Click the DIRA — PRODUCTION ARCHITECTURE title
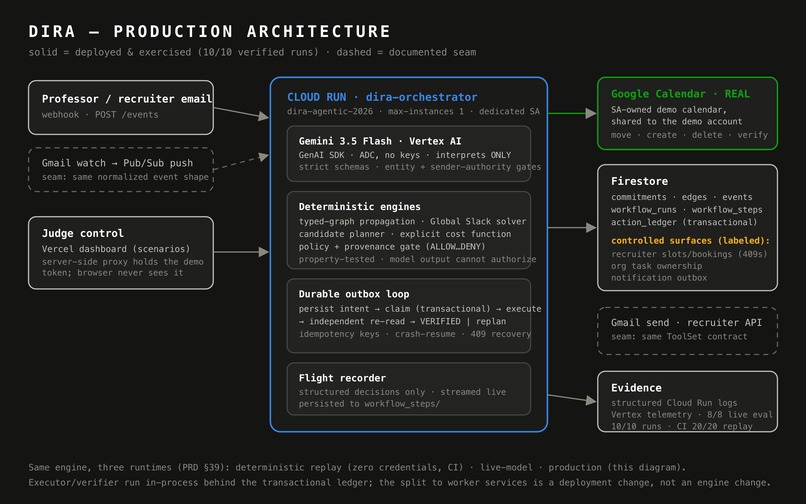Viewport: 806px width, 504px height. [209, 31]
